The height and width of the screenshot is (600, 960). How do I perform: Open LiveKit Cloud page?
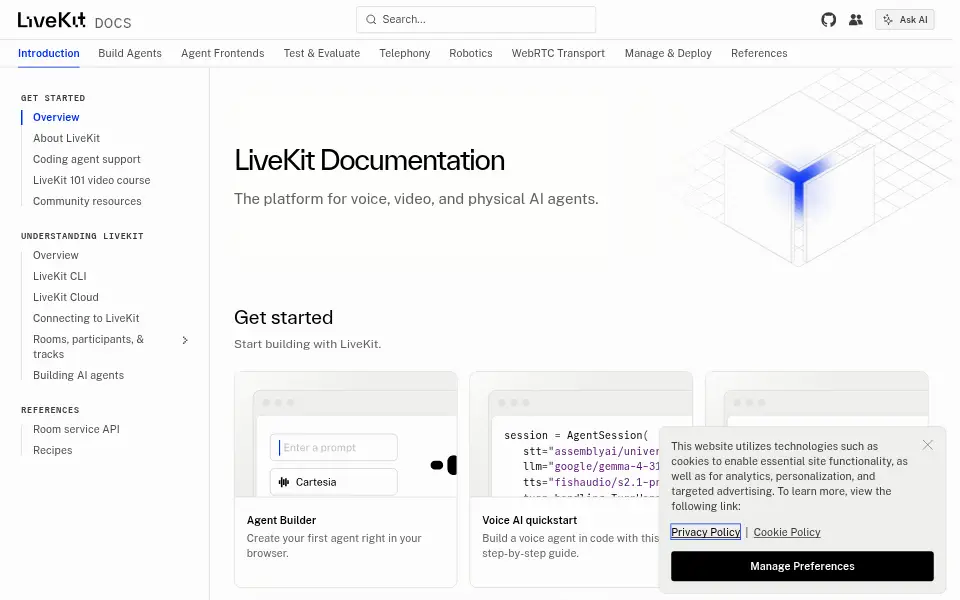[x=66, y=297]
